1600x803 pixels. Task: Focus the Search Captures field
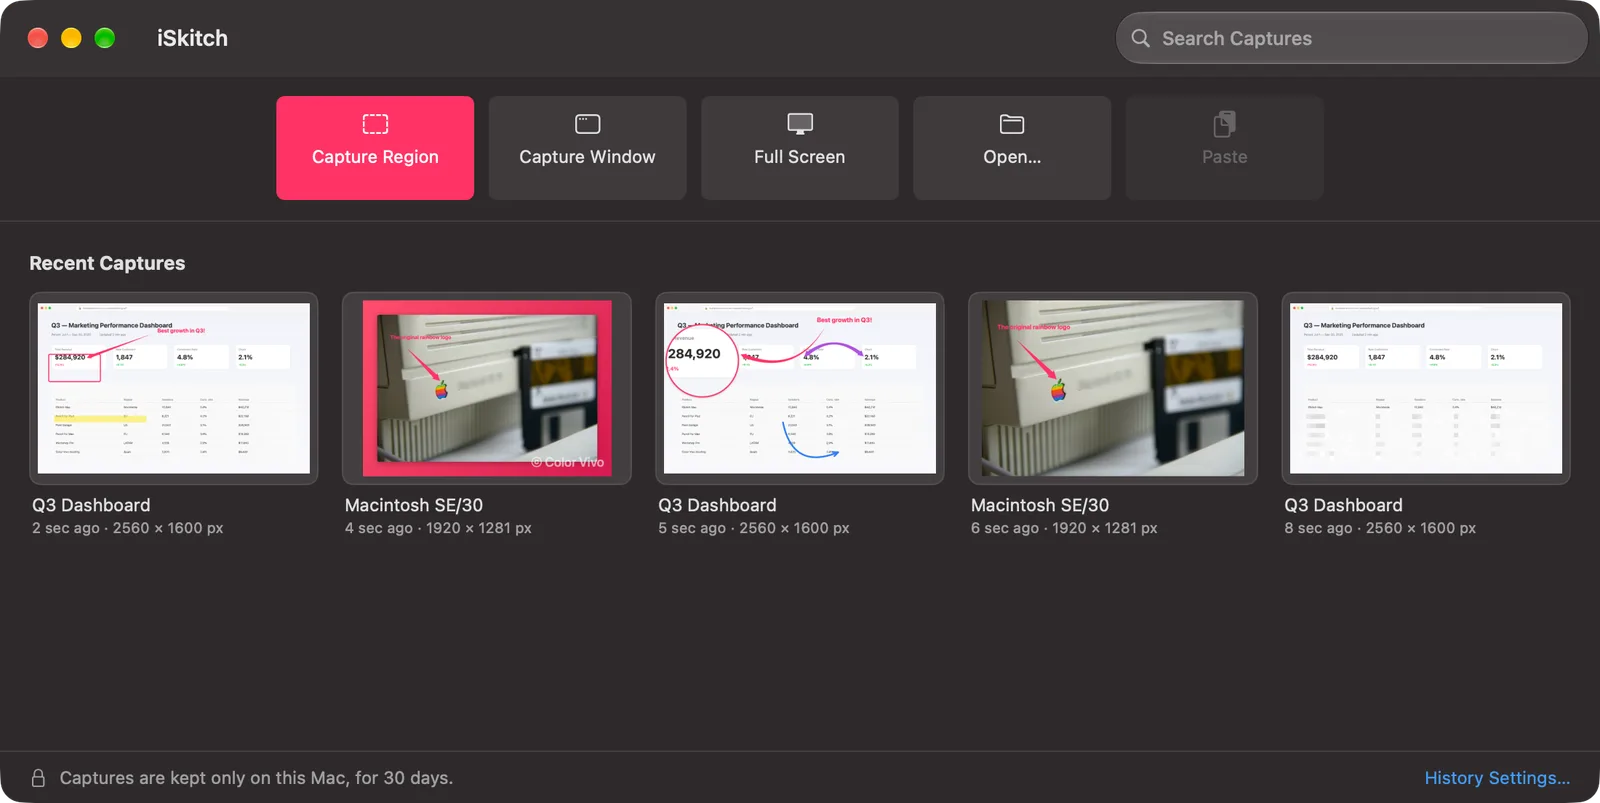(1351, 38)
